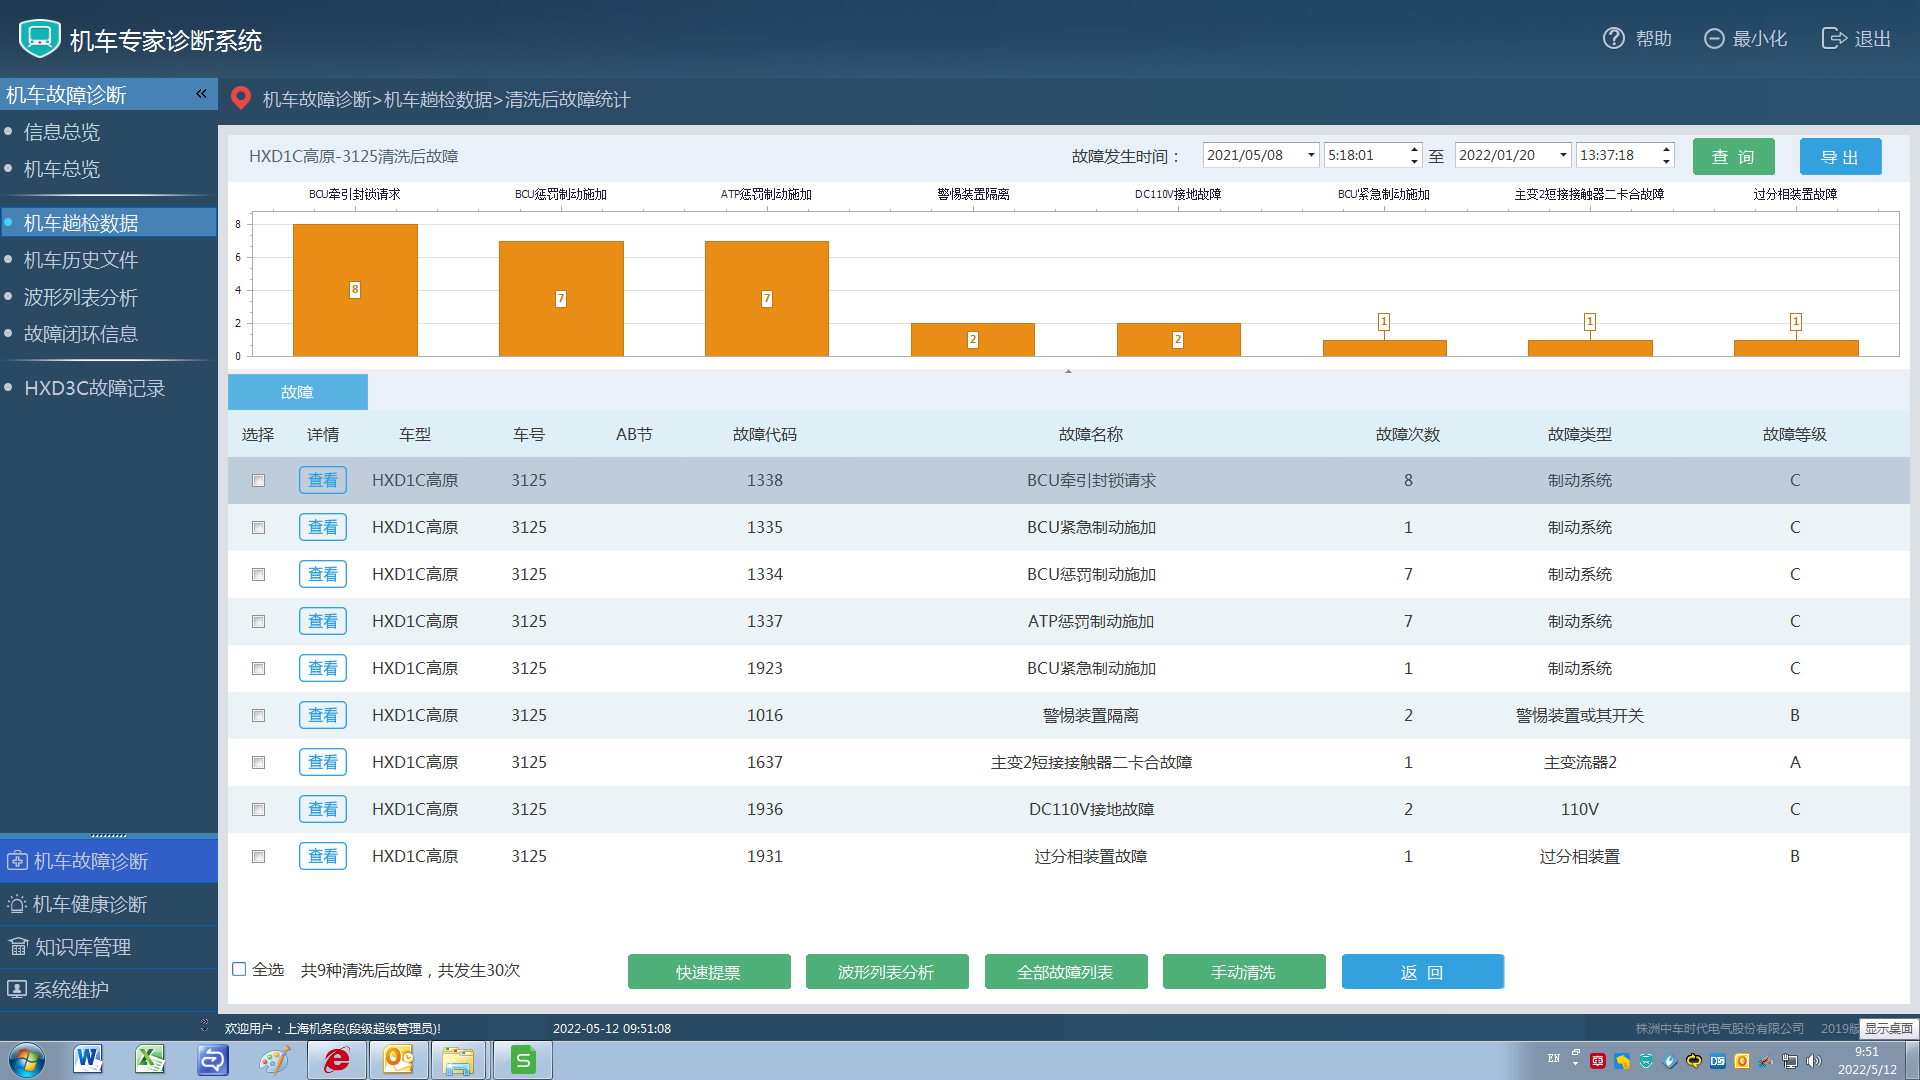1920x1080 pixels.
Task: View details 查看 for fault 1338
Action: point(323,481)
